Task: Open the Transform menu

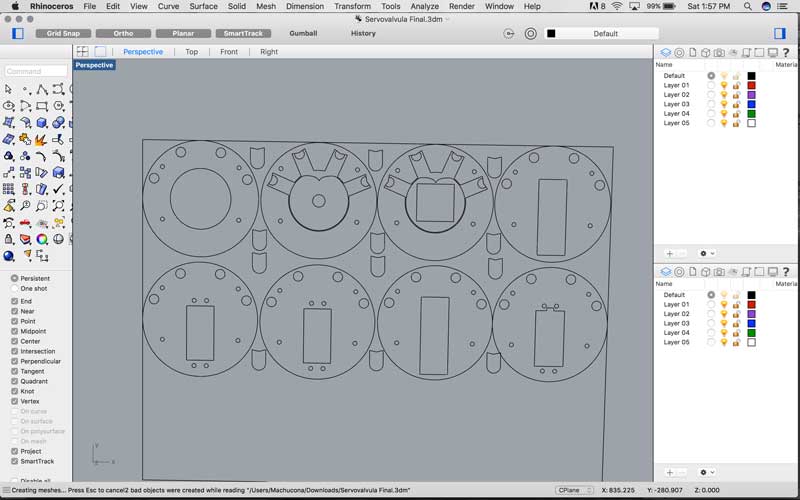Action: (352, 6)
